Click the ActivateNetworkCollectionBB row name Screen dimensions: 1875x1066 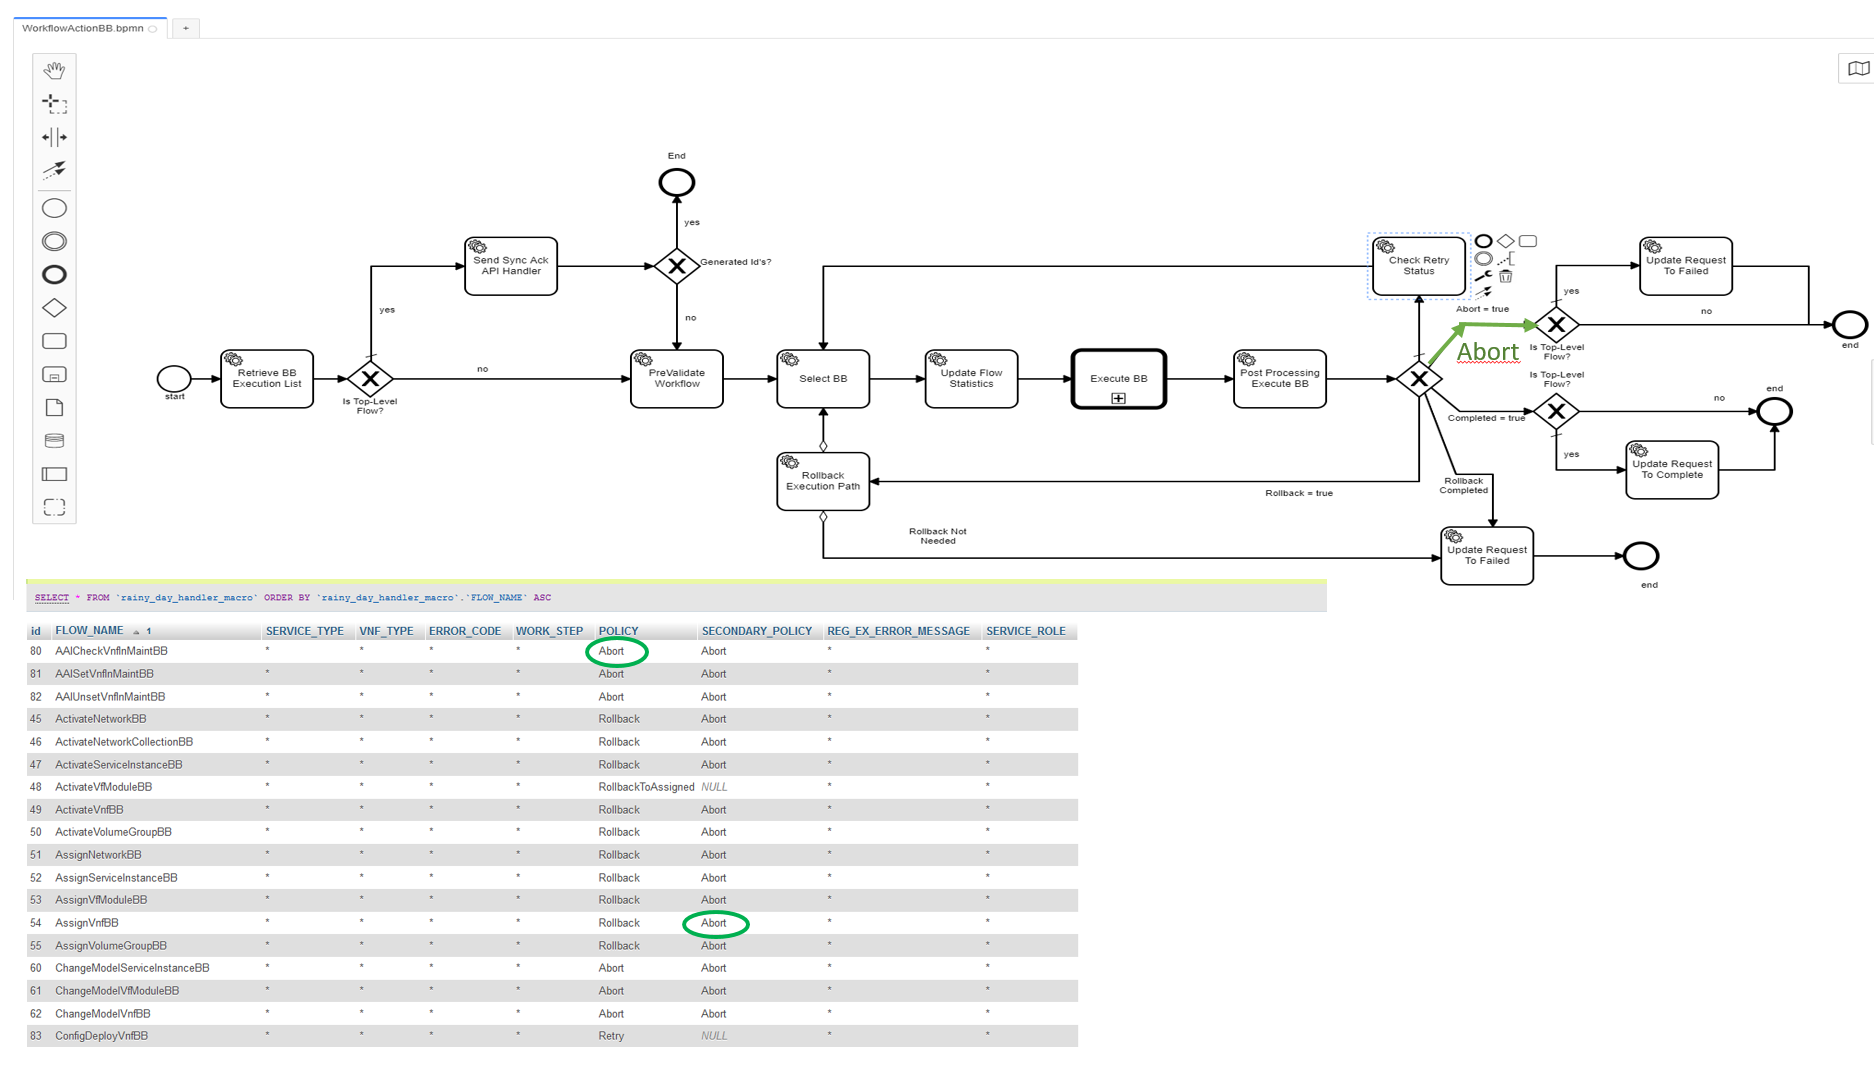[x=124, y=742]
